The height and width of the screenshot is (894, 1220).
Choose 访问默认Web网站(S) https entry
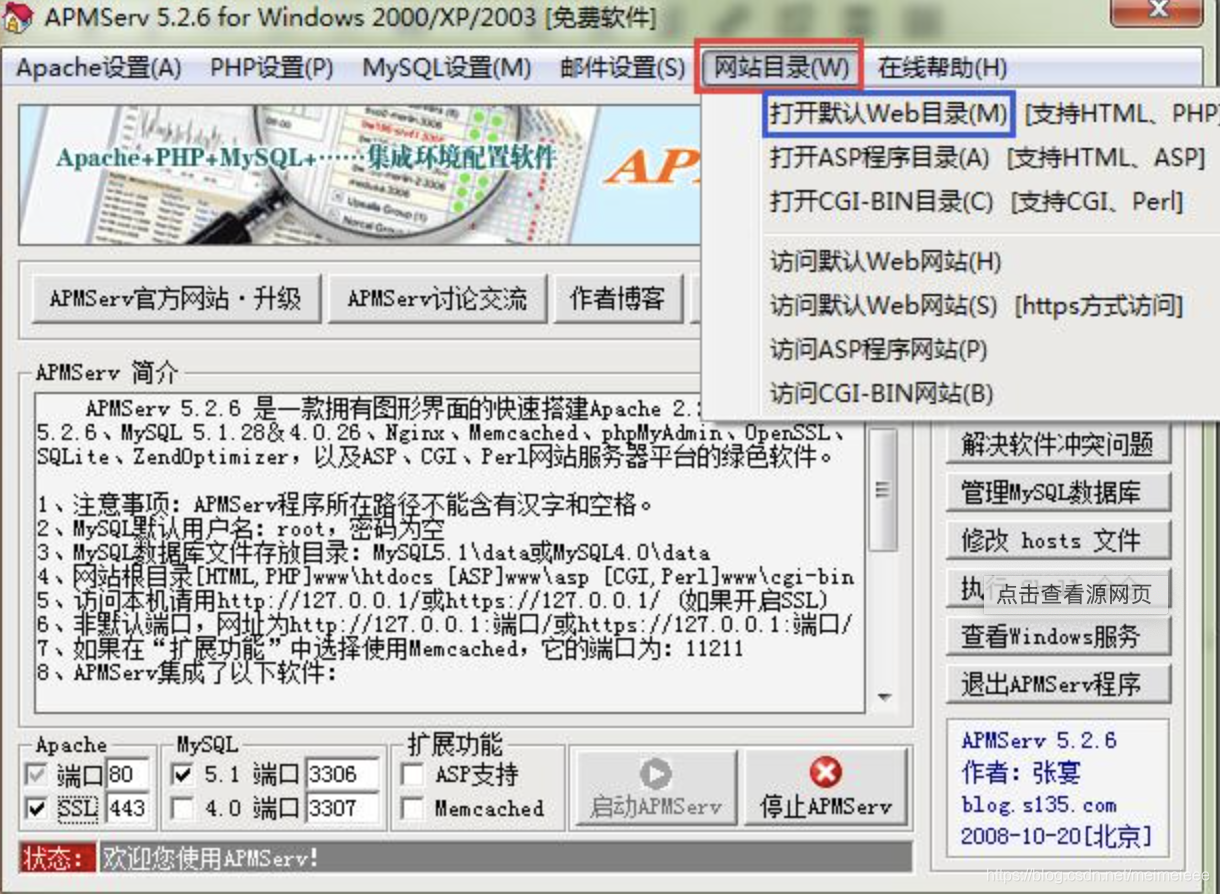[x=977, y=306]
